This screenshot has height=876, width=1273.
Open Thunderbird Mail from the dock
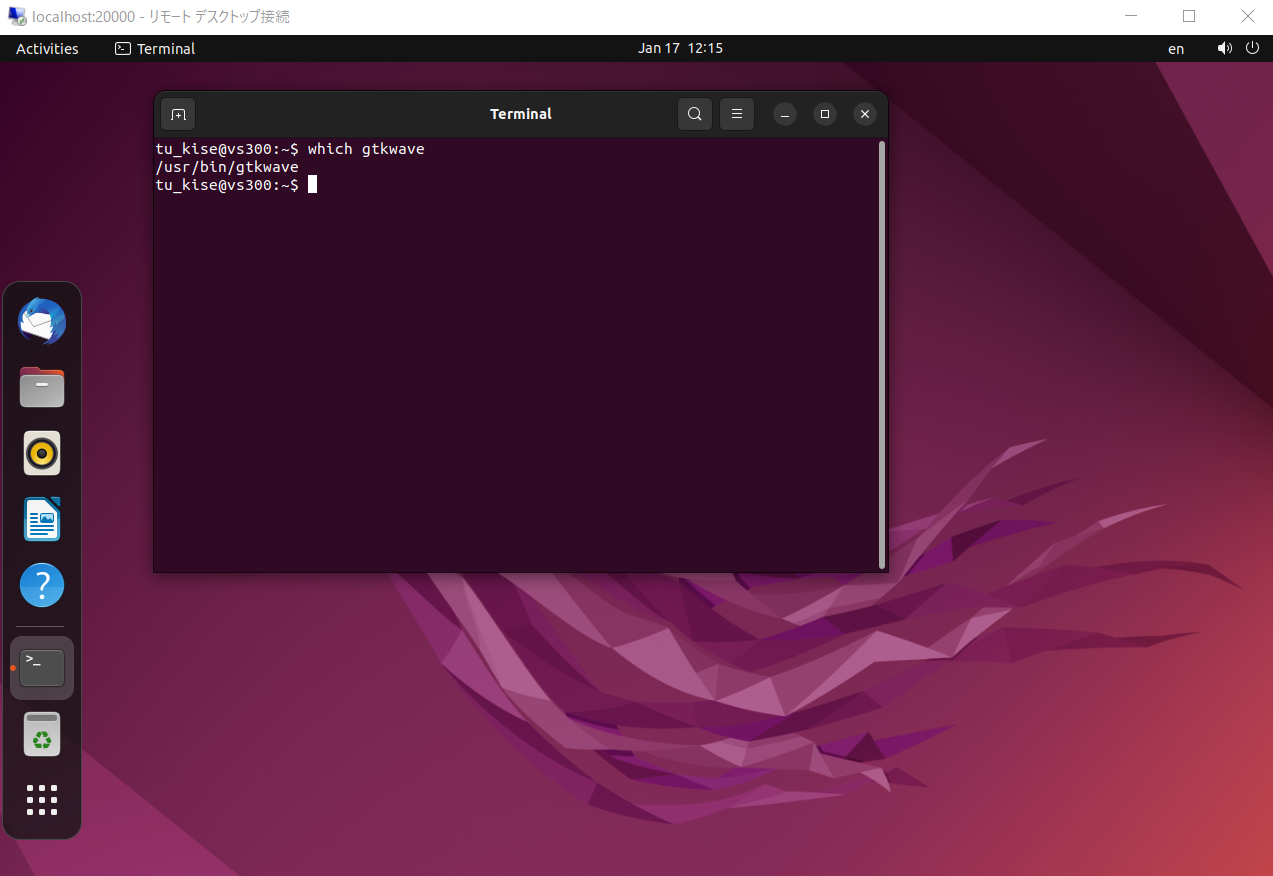point(42,322)
